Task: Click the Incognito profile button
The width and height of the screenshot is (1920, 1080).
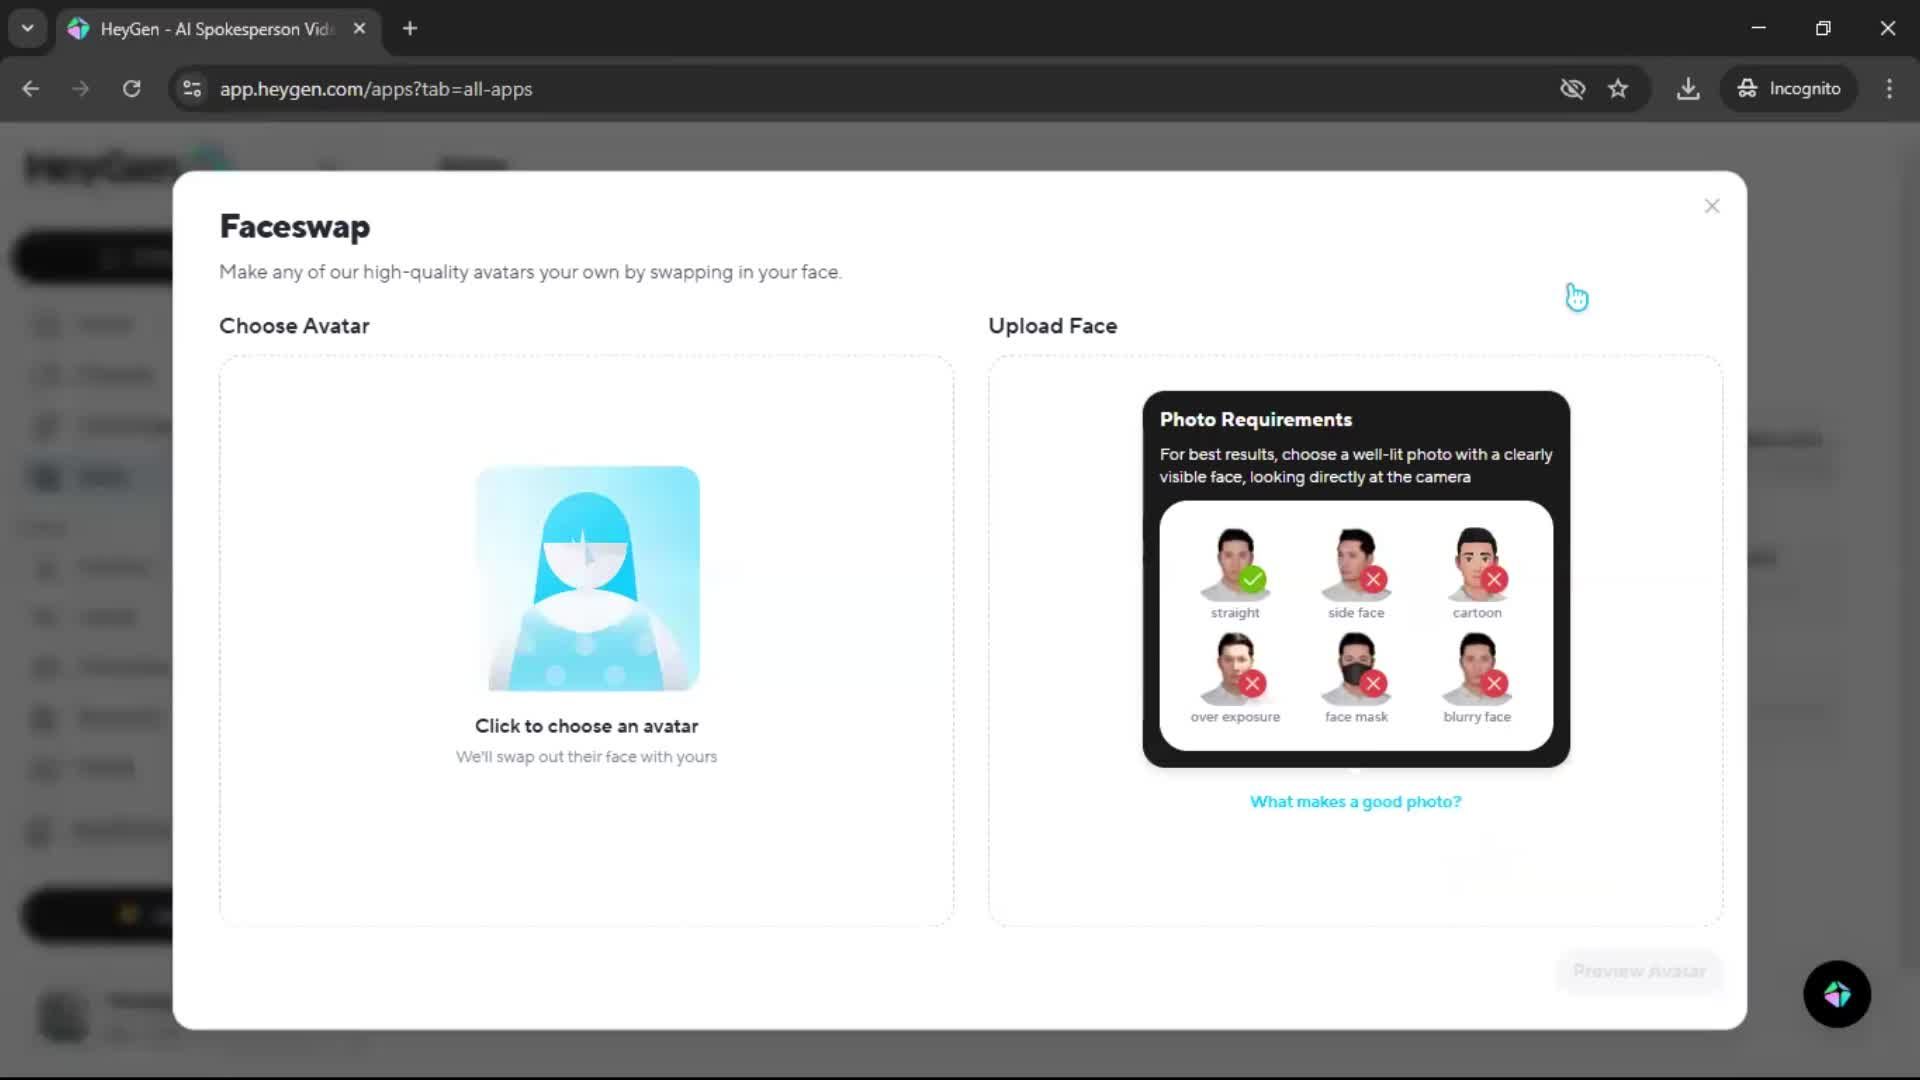Action: 1789,89
